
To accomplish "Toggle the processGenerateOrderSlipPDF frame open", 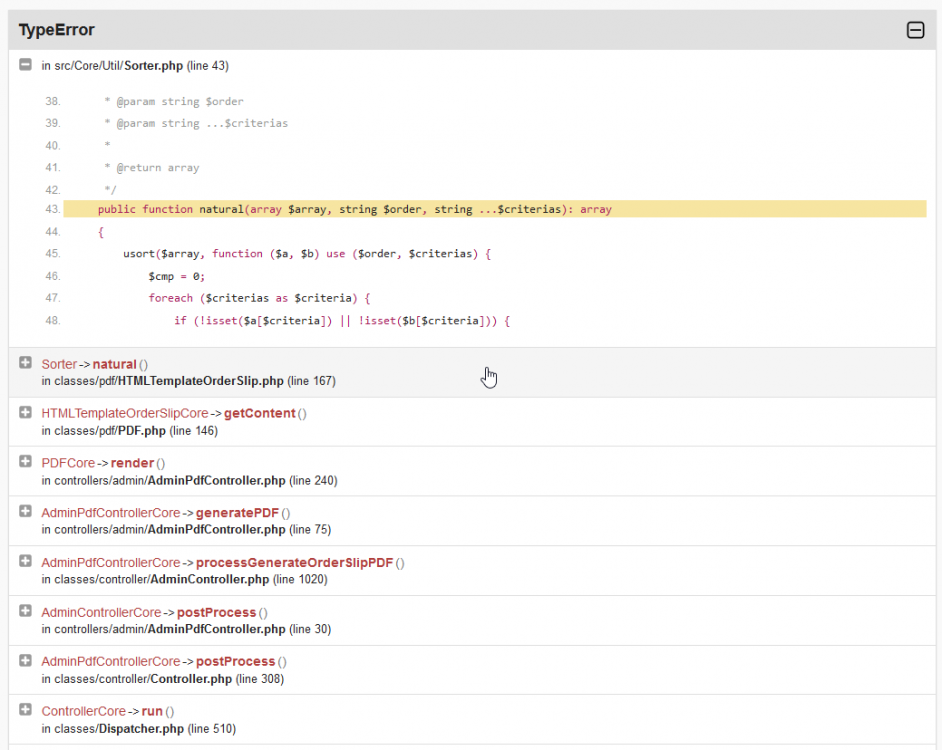I will 25,562.
